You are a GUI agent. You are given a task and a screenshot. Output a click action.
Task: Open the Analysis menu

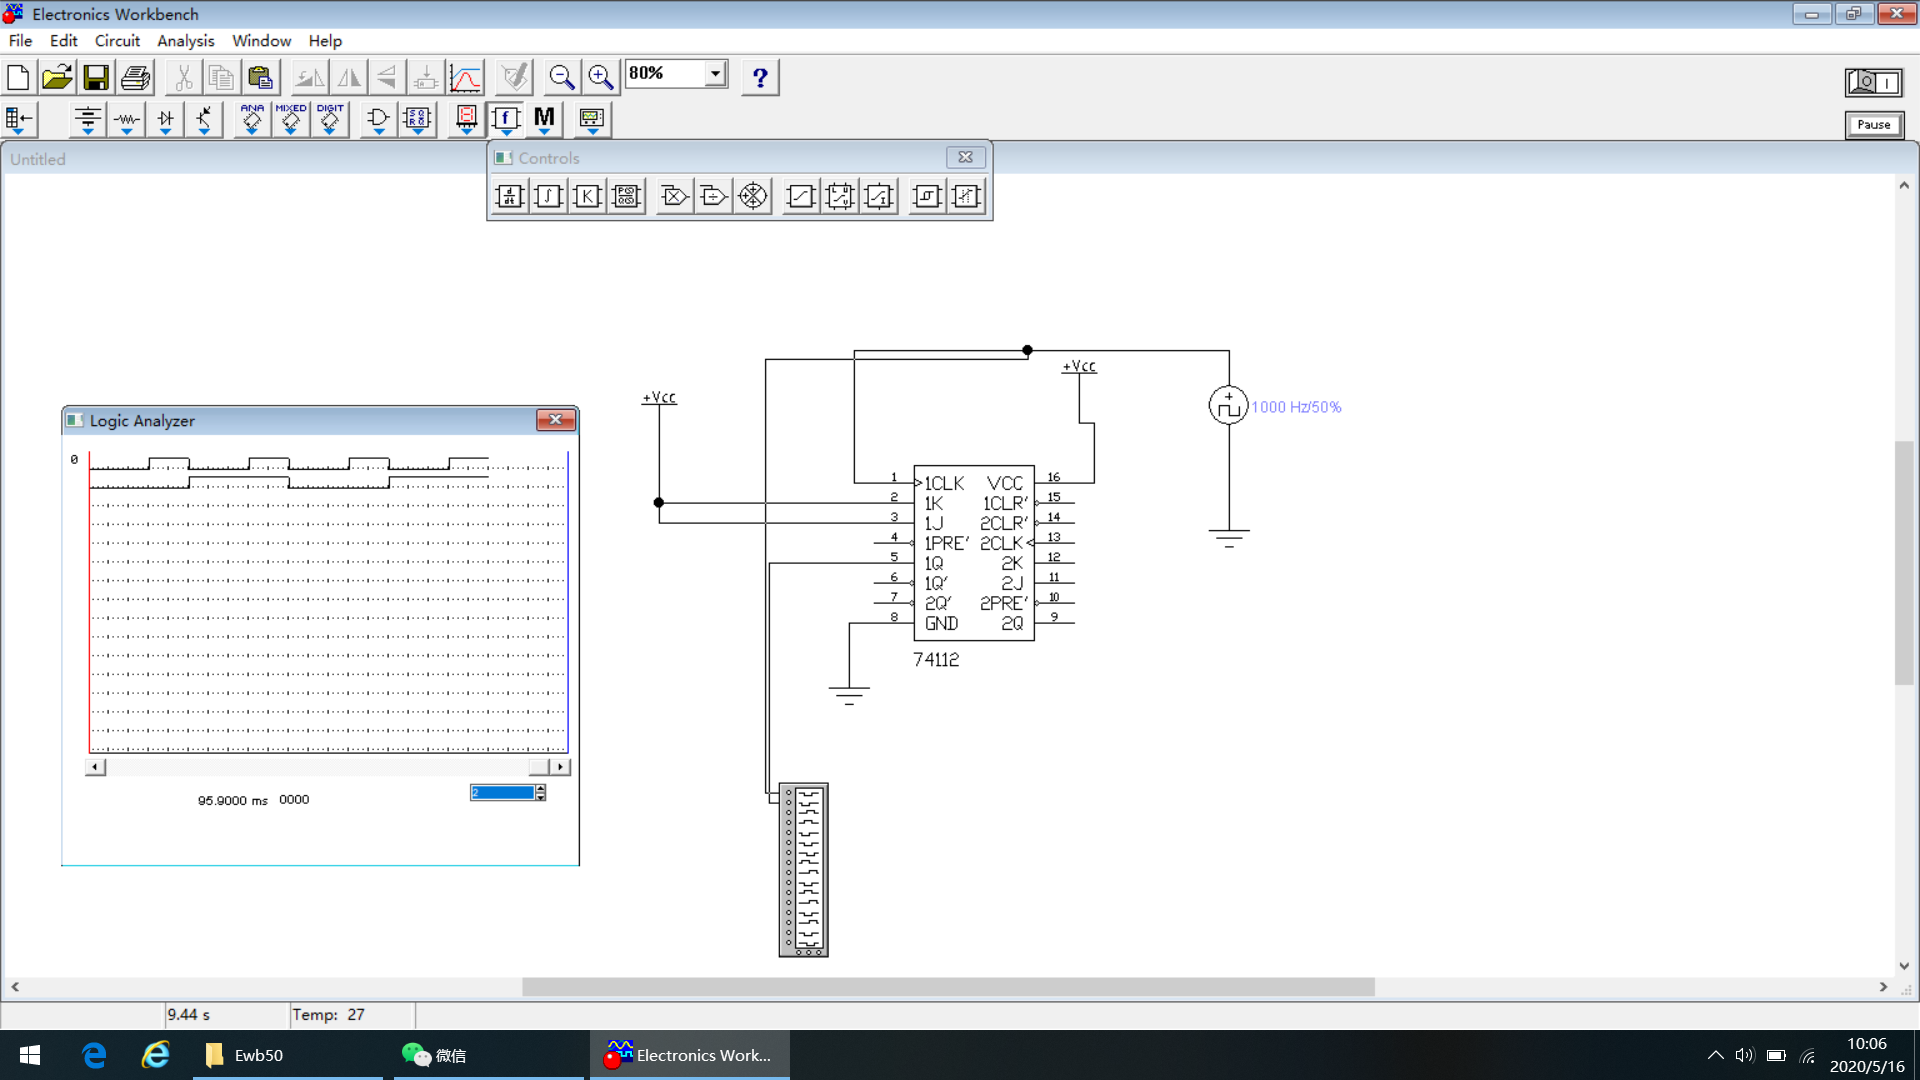pyautogui.click(x=185, y=41)
